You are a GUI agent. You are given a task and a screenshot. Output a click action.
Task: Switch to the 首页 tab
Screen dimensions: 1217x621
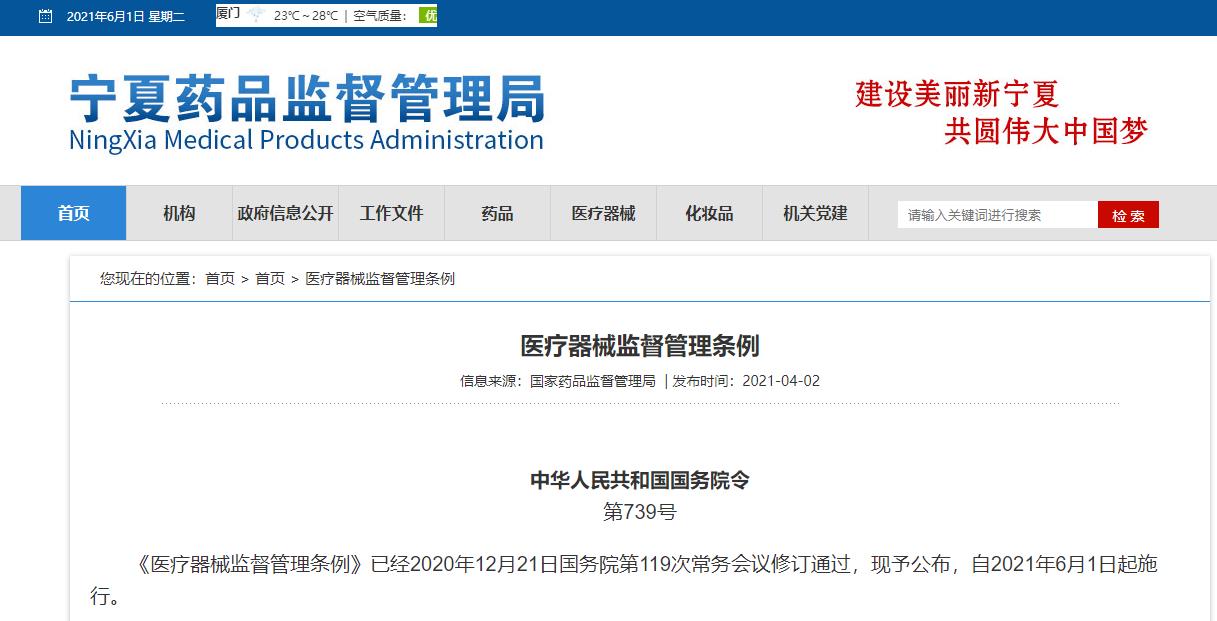click(72, 213)
